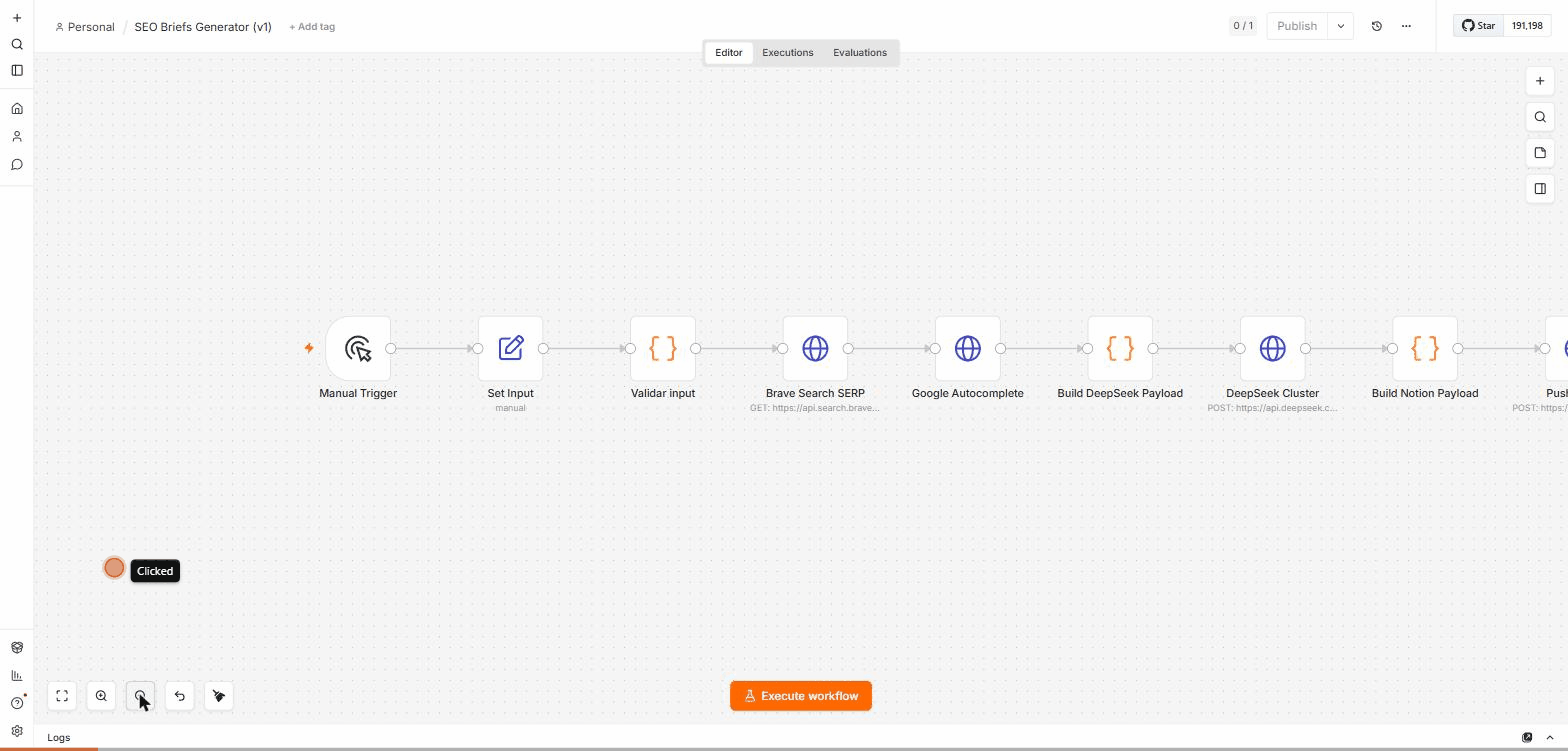Go to Home in left sidebar
Screen dimensions: 1568x751
[17, 109]
